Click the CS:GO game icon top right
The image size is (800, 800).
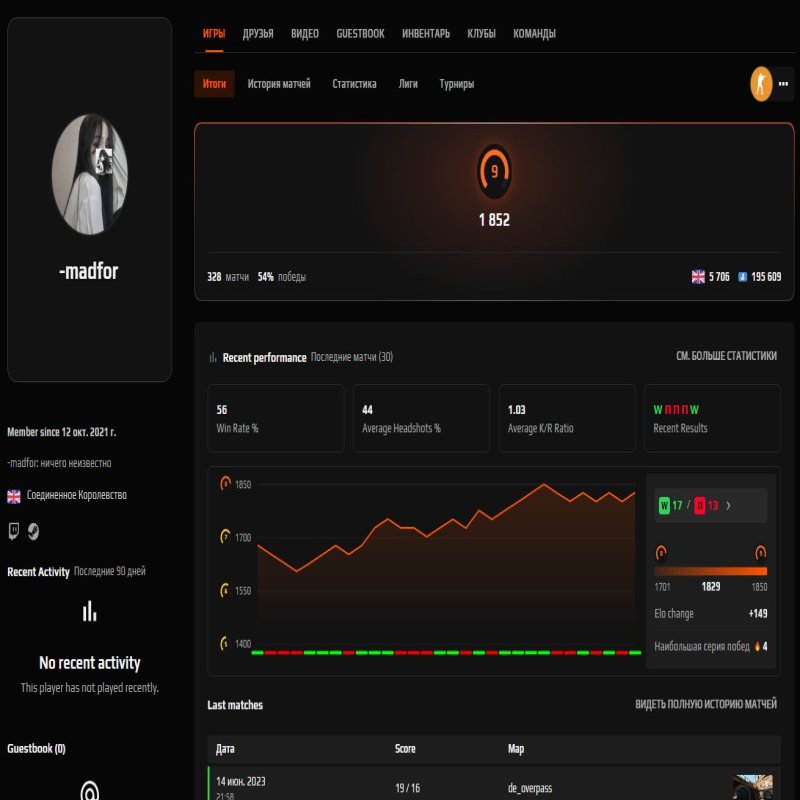click(x=761, y=84)
